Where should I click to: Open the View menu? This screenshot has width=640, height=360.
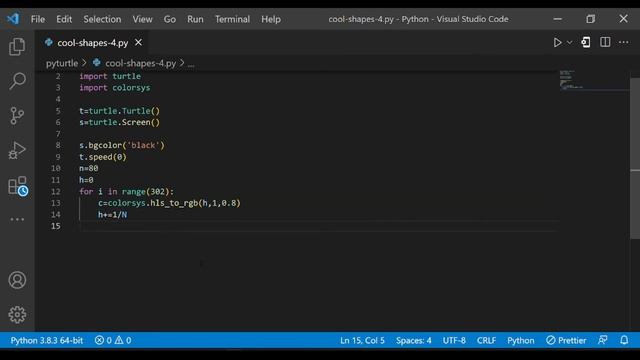click(142, 19)
